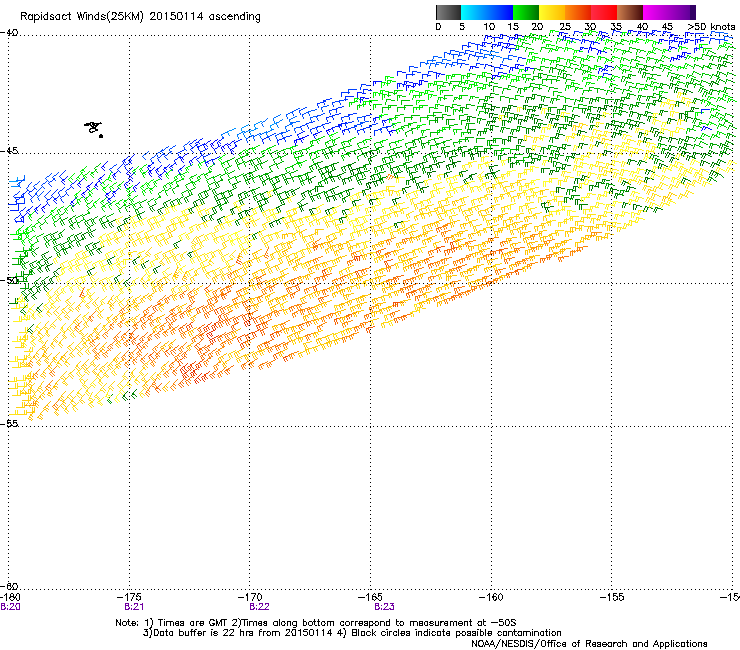Click the black island outline near -45 latitude

pyautogui.click(x=94, y=129)
